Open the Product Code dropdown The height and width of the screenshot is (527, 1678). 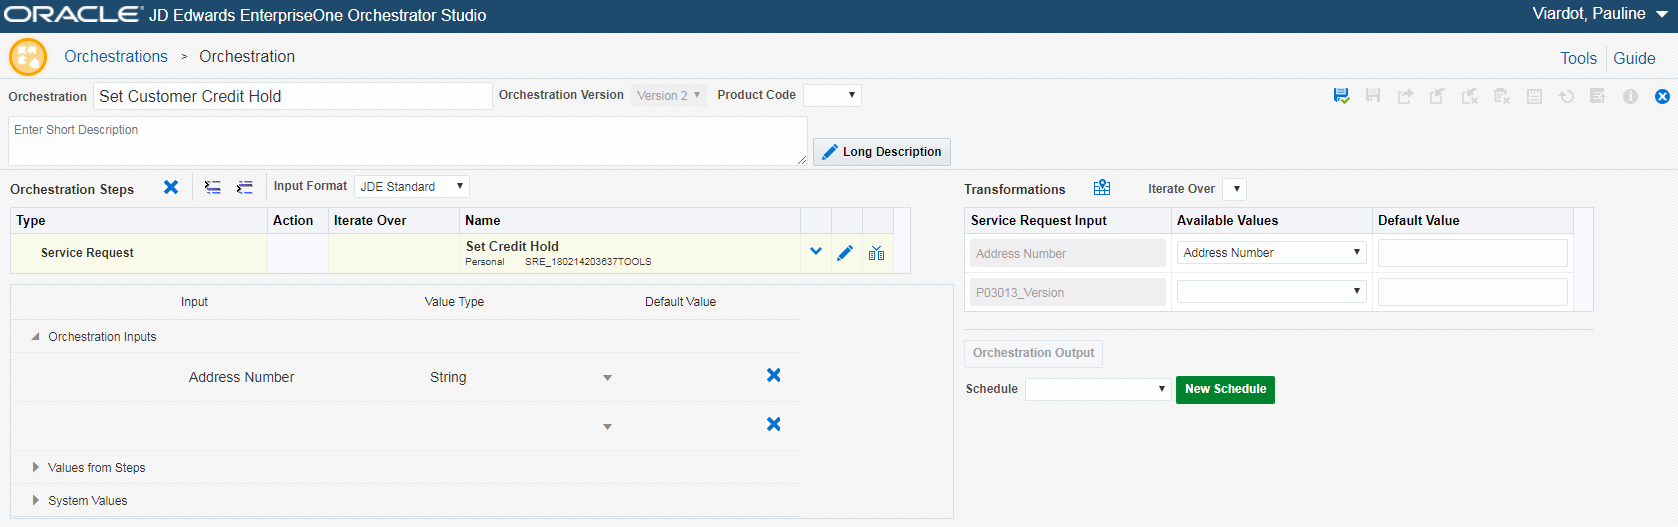pos(832,95)
